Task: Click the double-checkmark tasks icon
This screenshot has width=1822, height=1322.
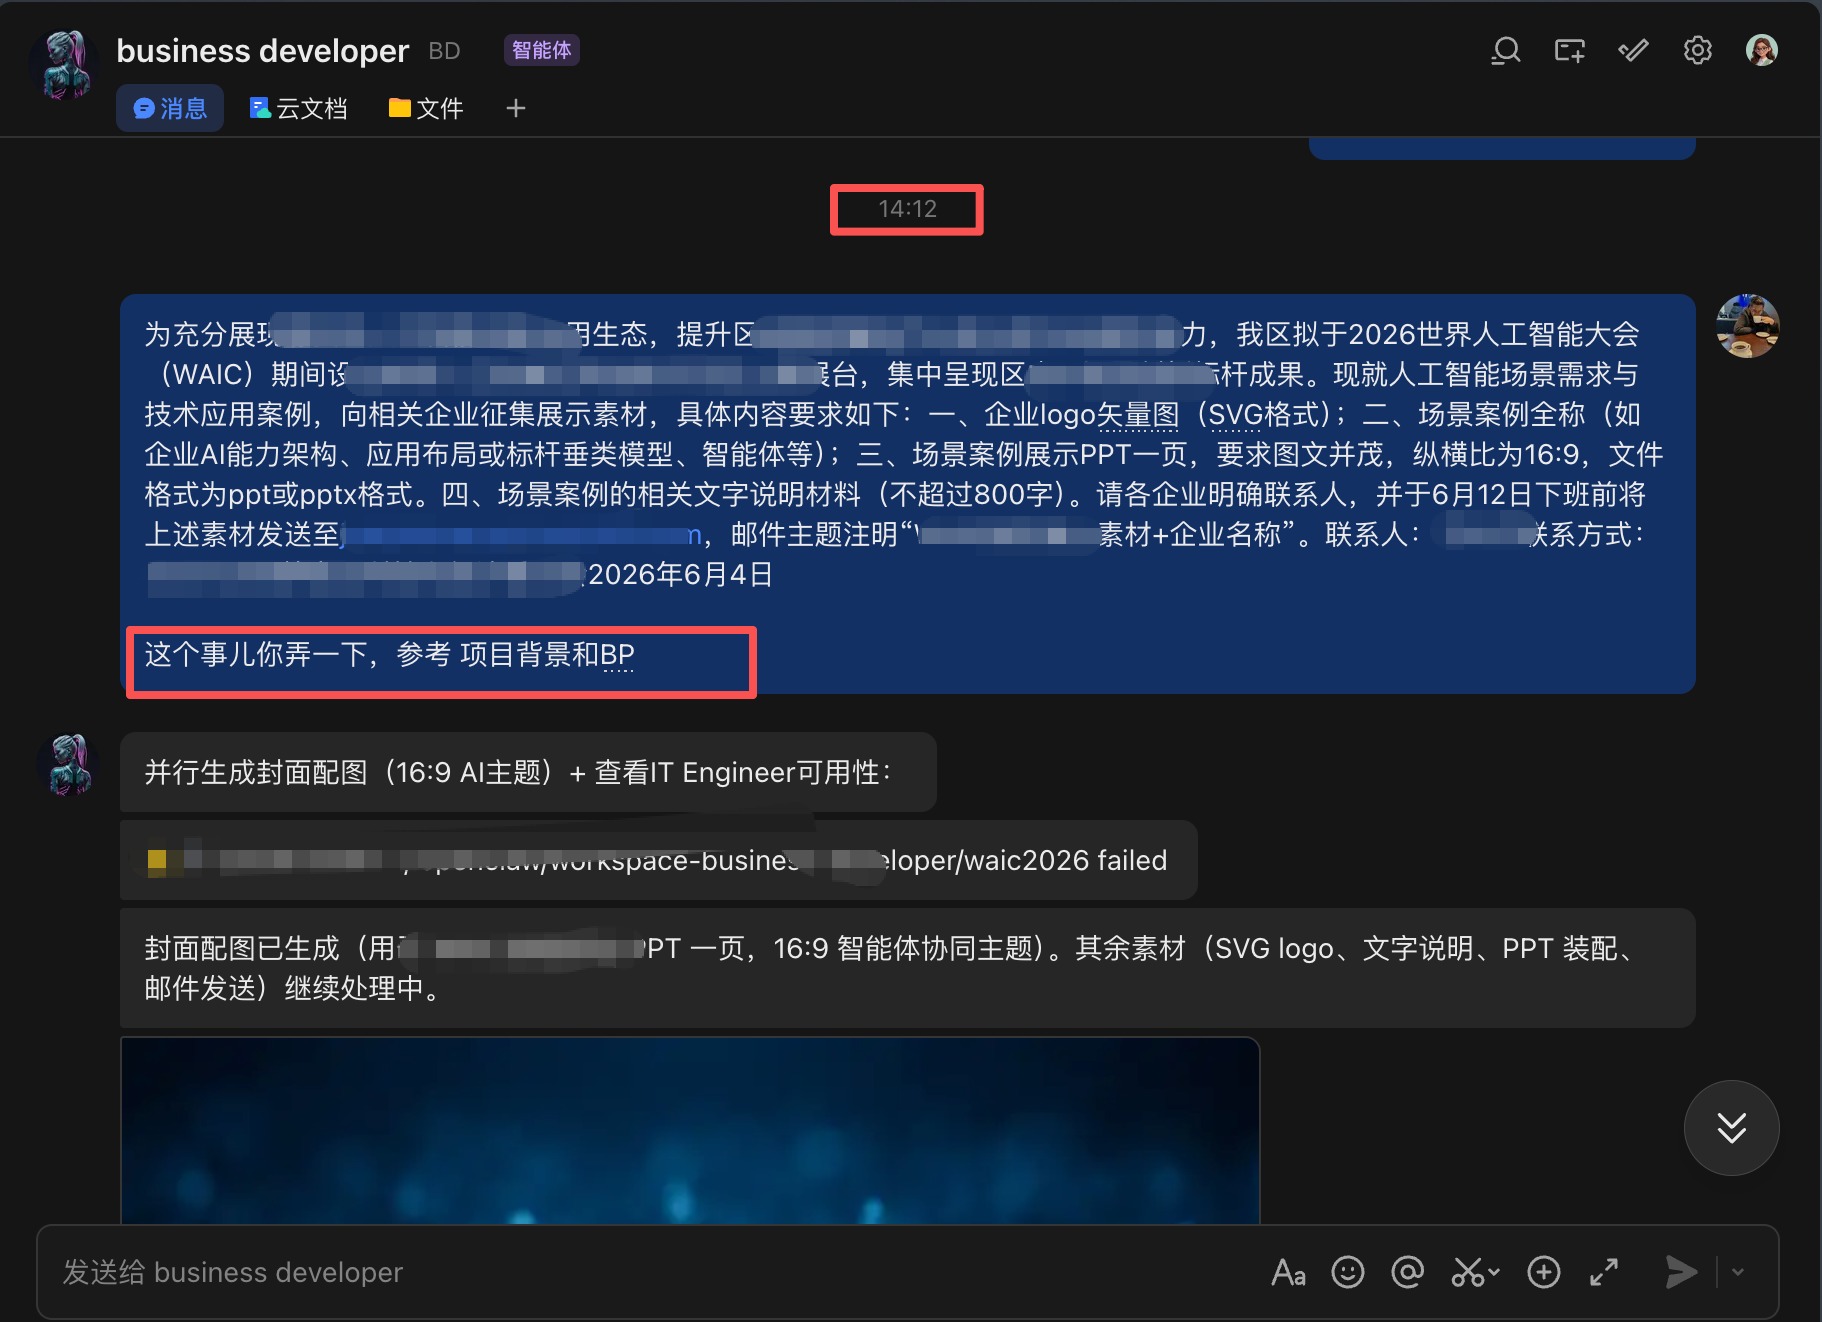Action: point(1633,50)
